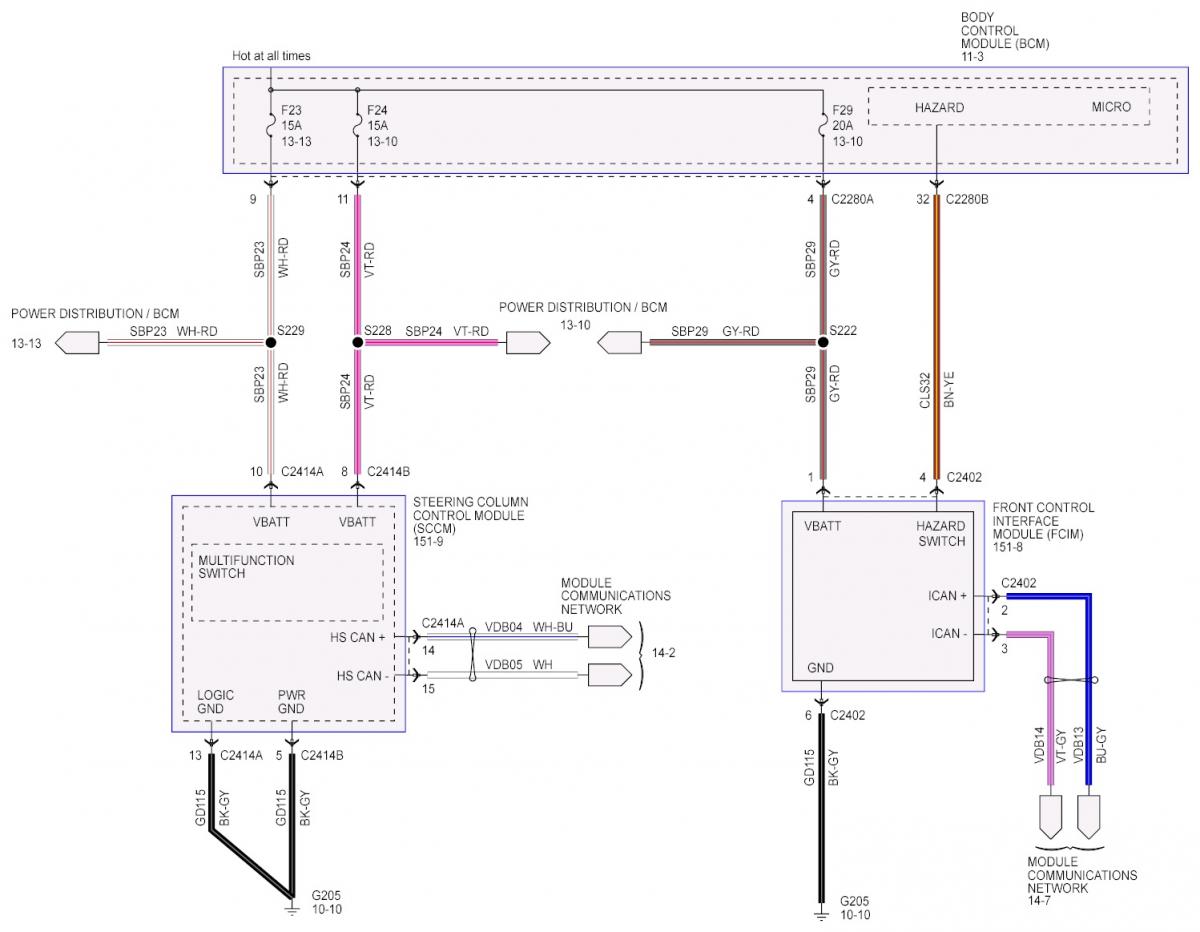The image size is (1200, 932).
Task: Click the violet VDB14 VT-GY wire
Action: pyautogui.click(x=1052, y=710)
